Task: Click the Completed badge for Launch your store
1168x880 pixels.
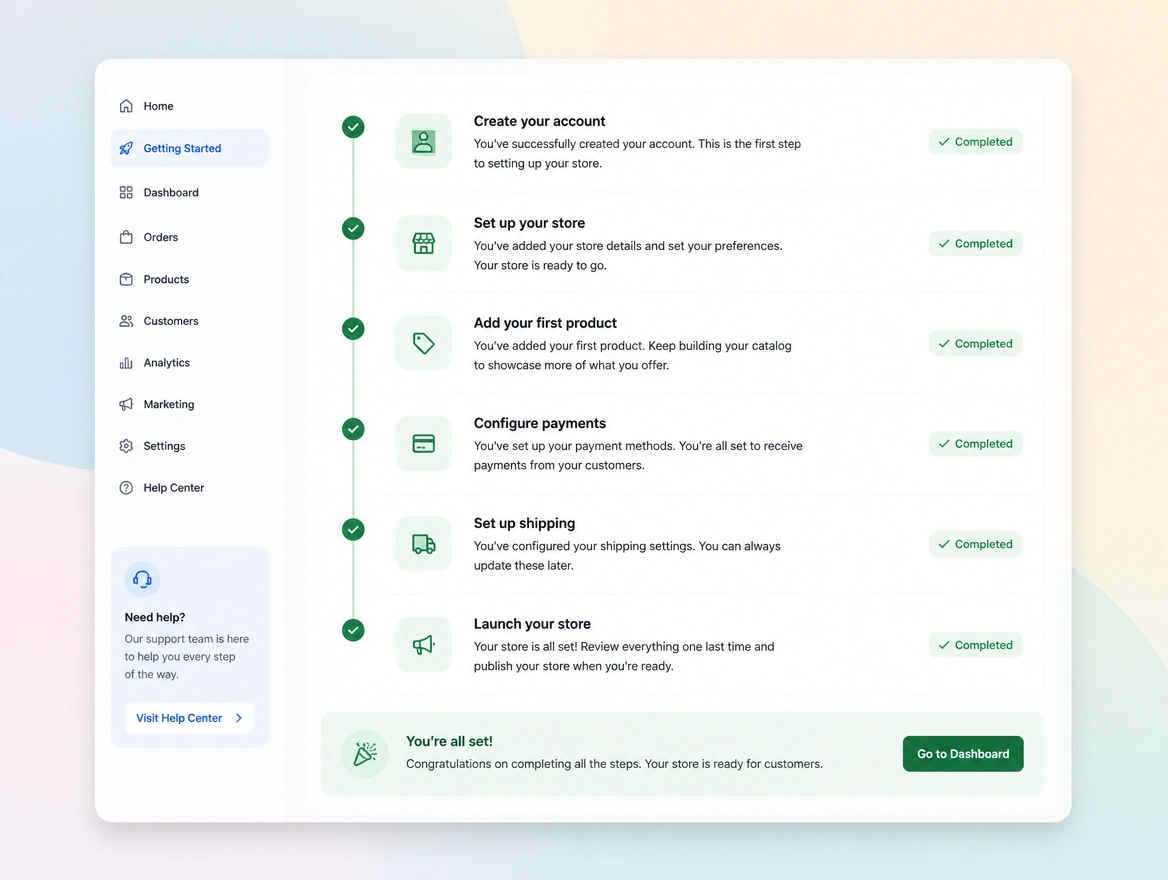Action: (x=975, y=645)
